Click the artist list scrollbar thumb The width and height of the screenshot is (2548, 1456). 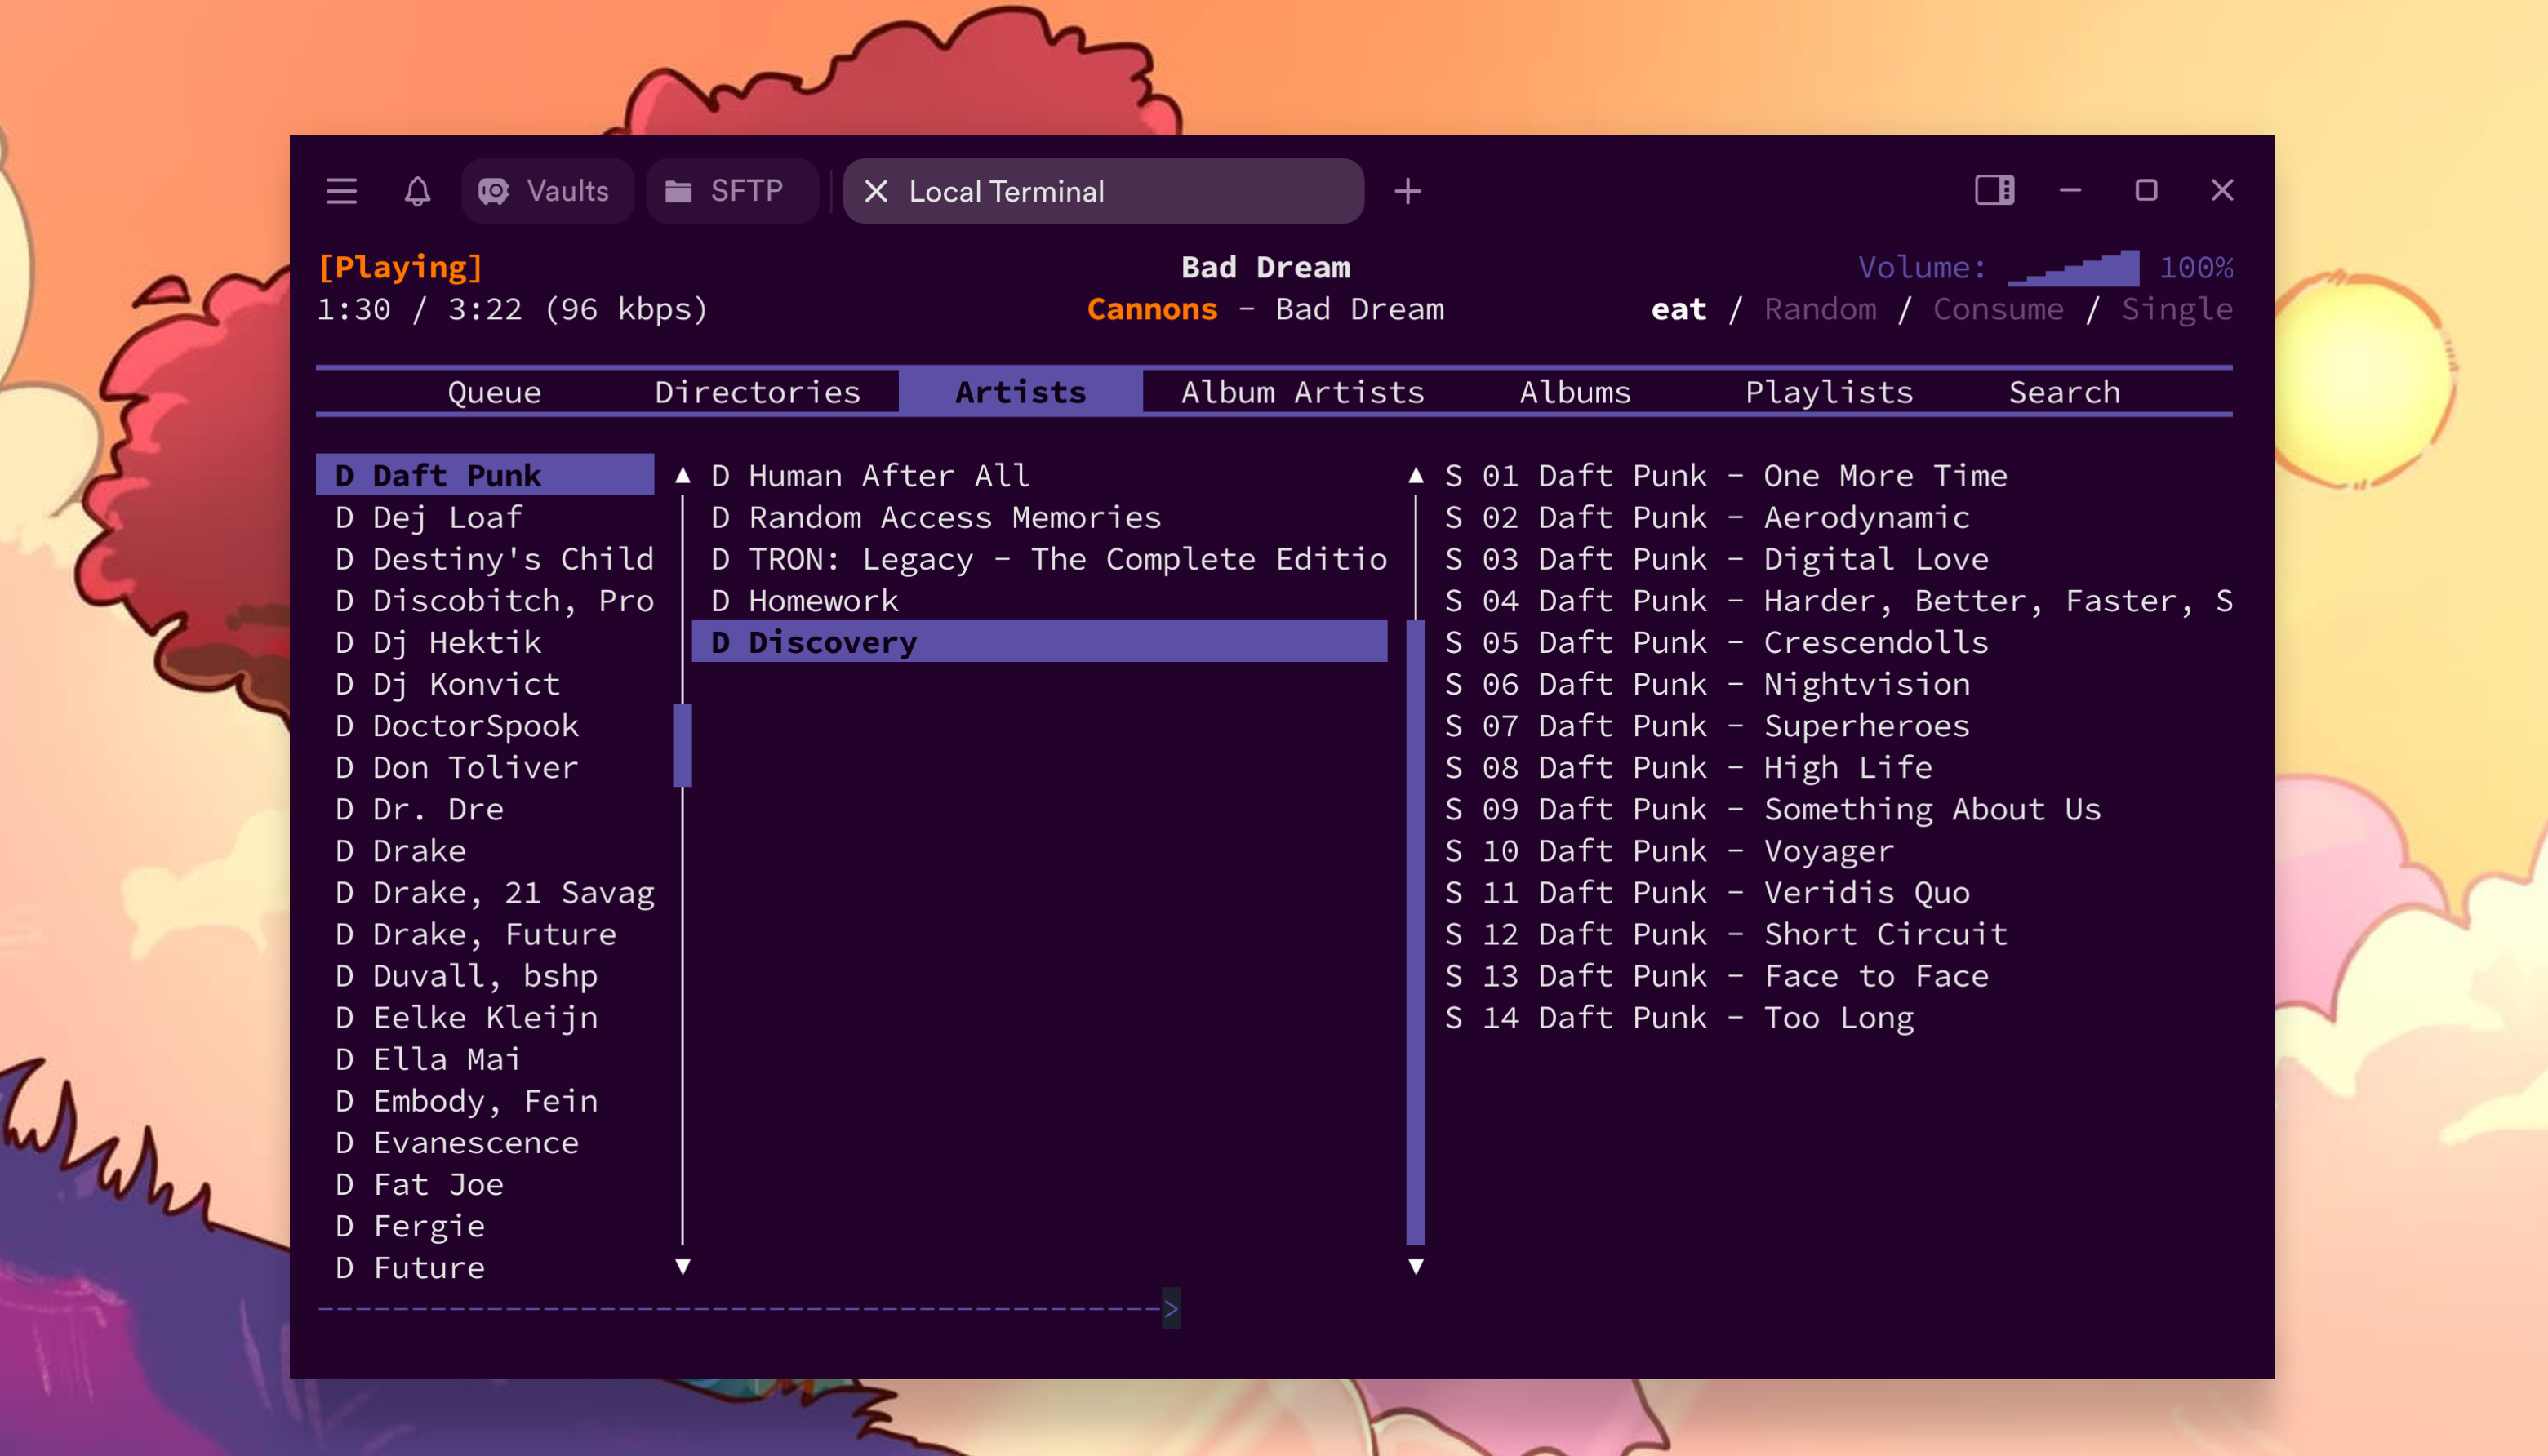pos(682,745)
